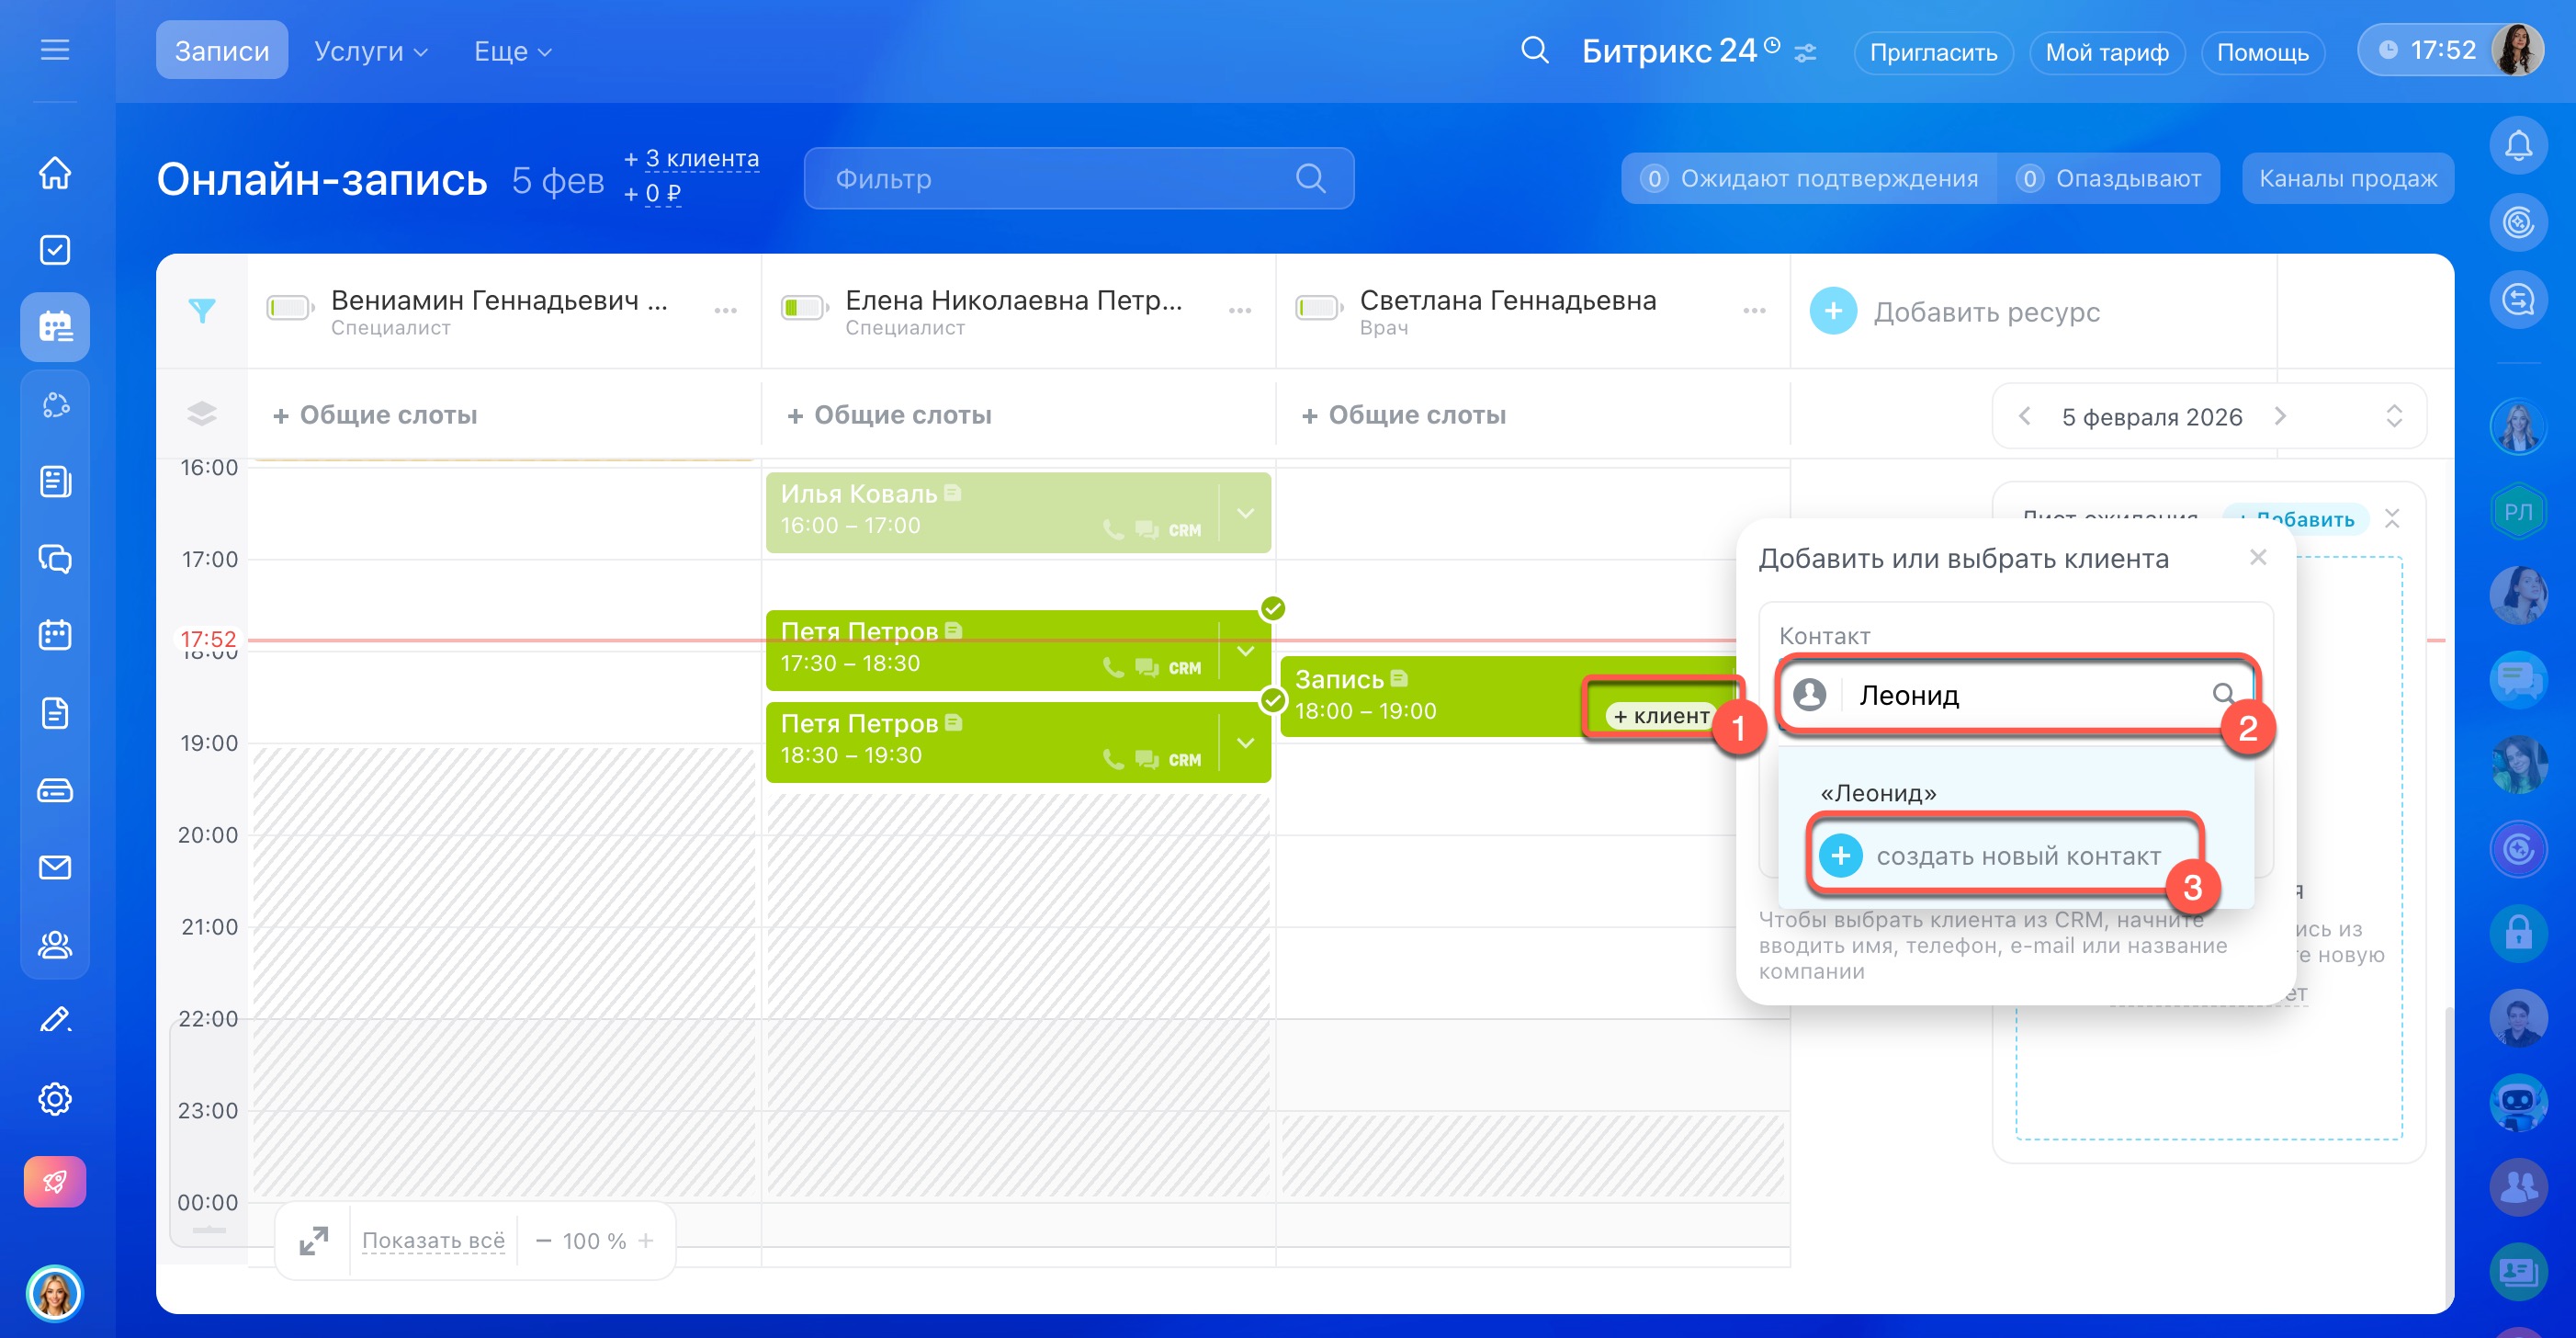Image resolution: width=2576 pixels, height=1338 pixels.
Task: Click the resource filter funnel icon
Action: click(202, 311)
